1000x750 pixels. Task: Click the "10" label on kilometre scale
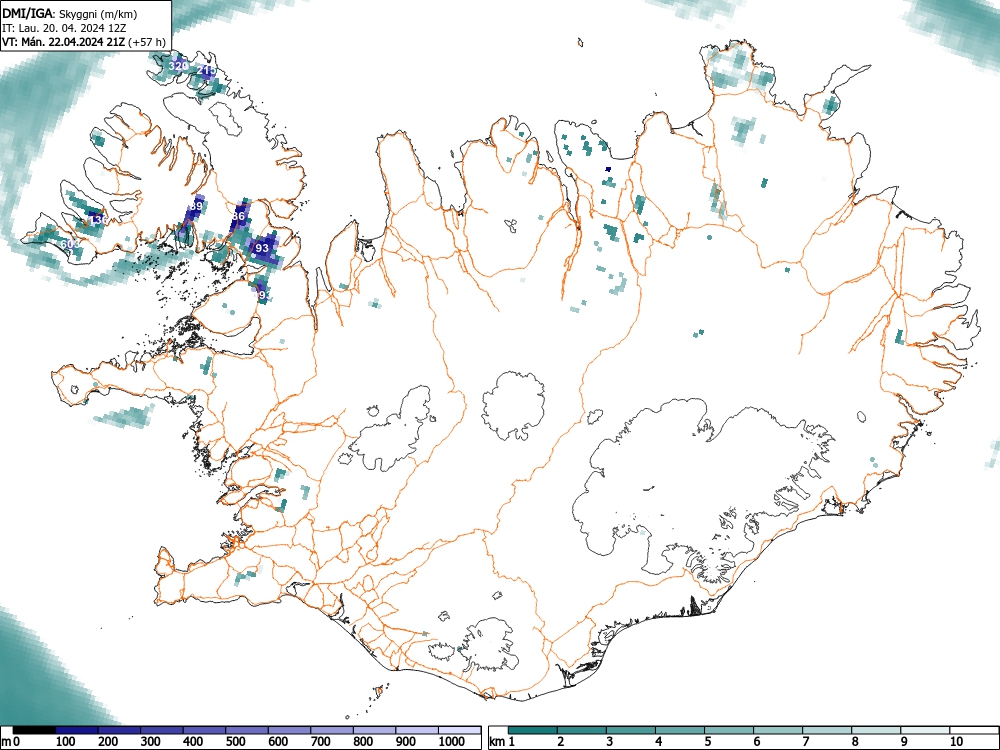tap(956, 741)
